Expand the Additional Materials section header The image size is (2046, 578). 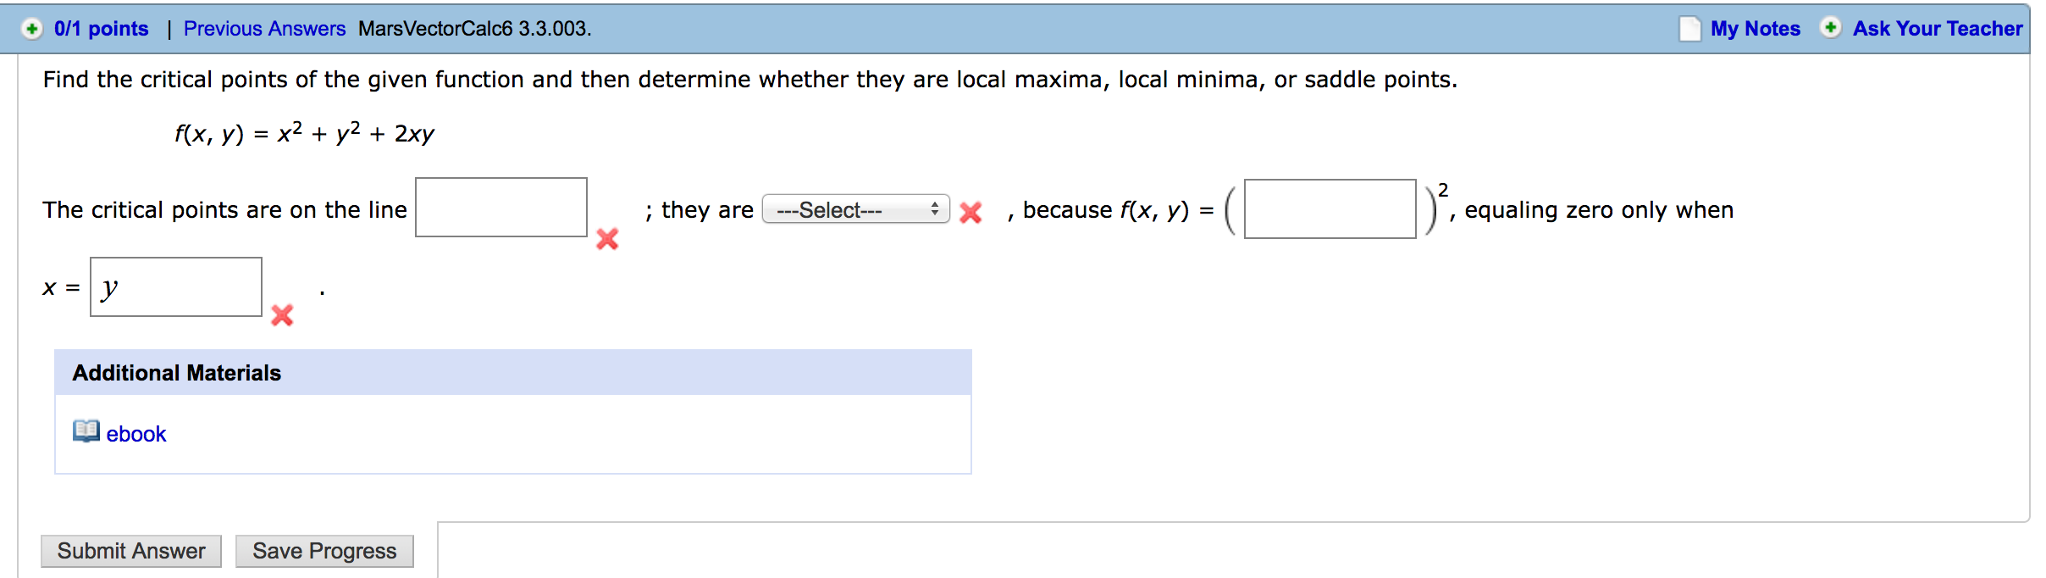(x=176, y=372)
